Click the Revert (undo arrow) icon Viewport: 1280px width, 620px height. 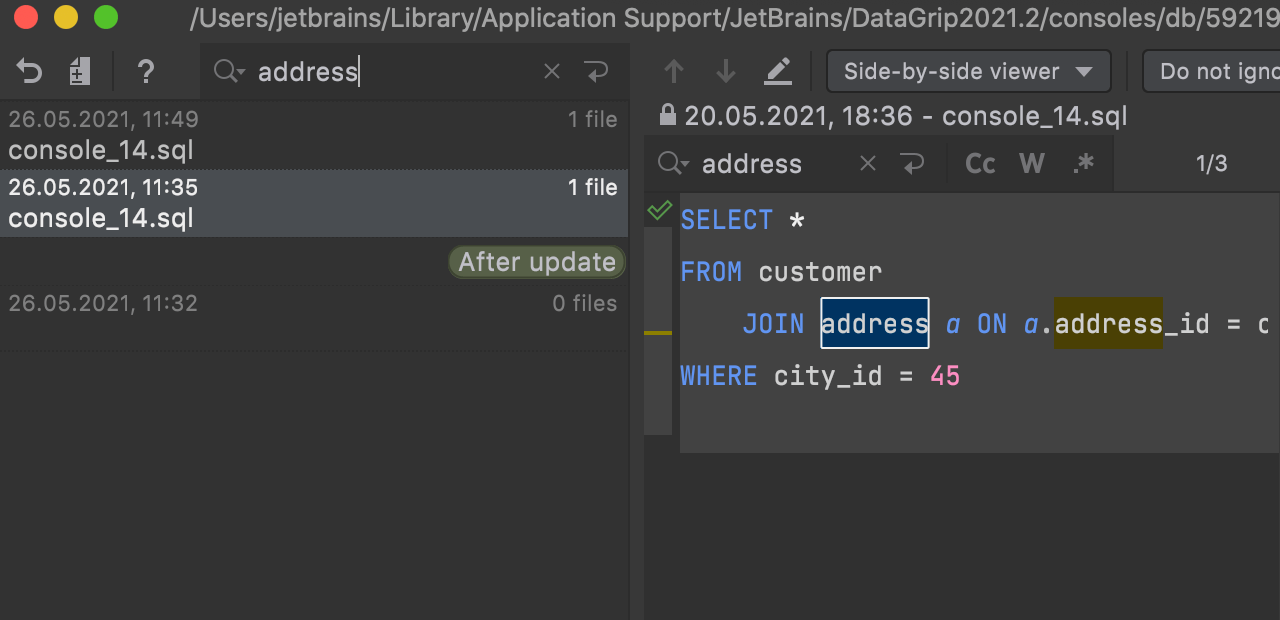click(x=29, y=72)
